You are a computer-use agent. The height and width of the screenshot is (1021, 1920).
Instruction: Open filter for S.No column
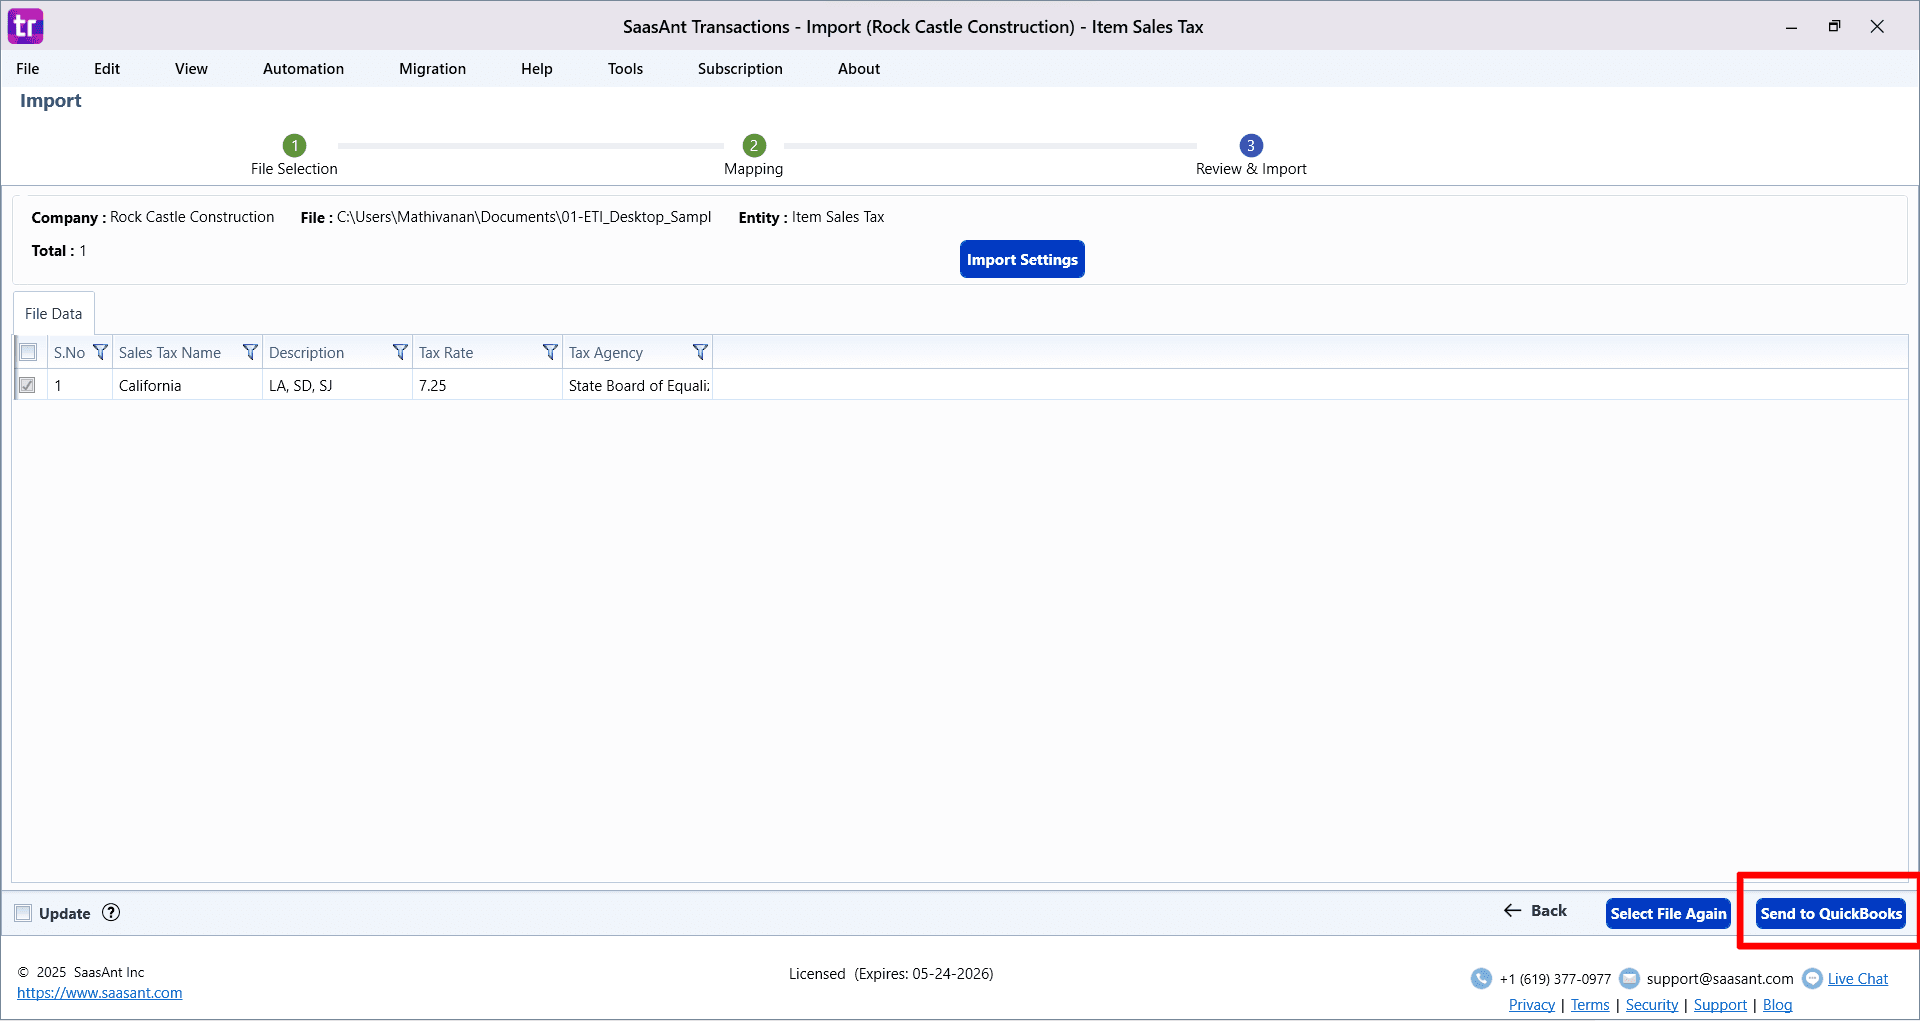100,352
